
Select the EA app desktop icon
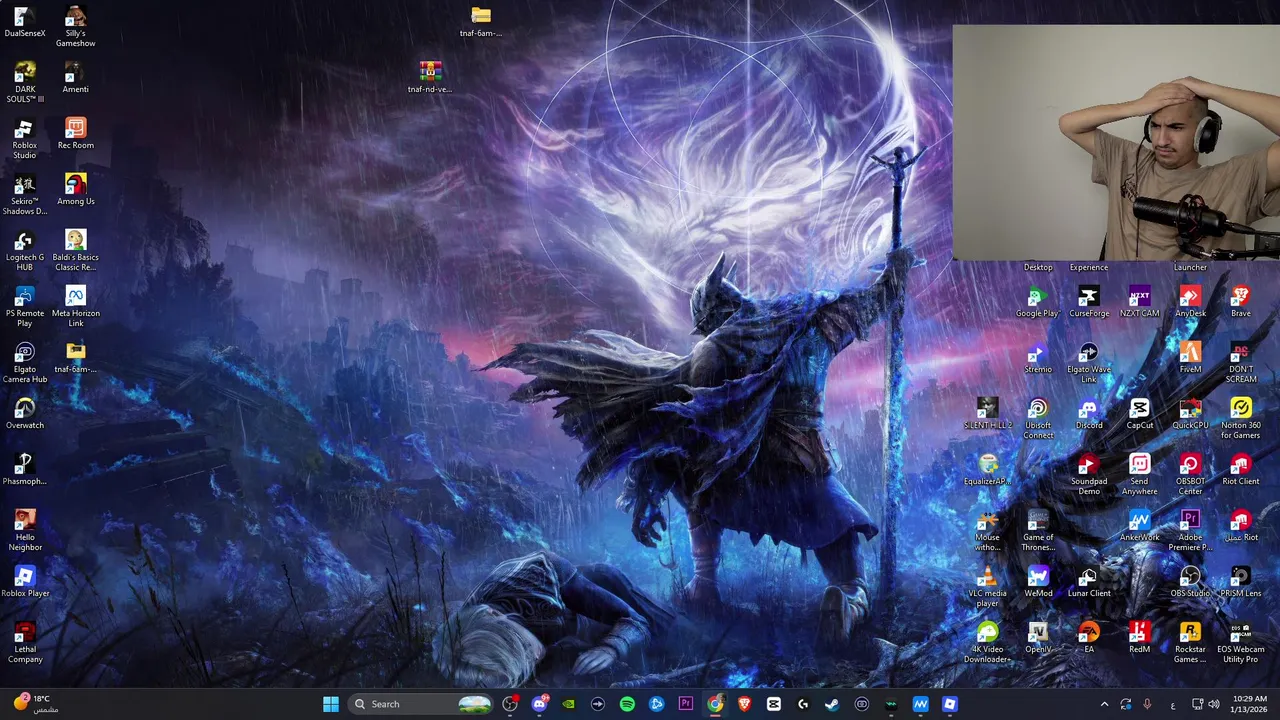point(1089,638)
